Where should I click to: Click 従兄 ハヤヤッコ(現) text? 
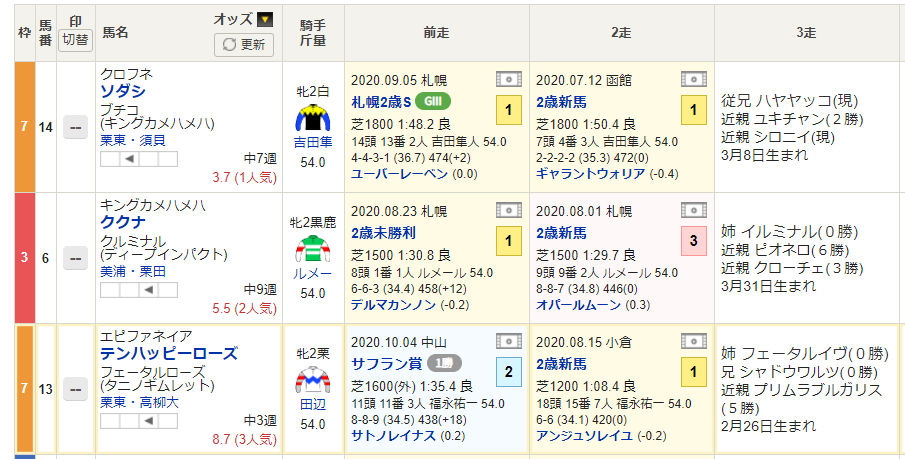coord(790,101)
